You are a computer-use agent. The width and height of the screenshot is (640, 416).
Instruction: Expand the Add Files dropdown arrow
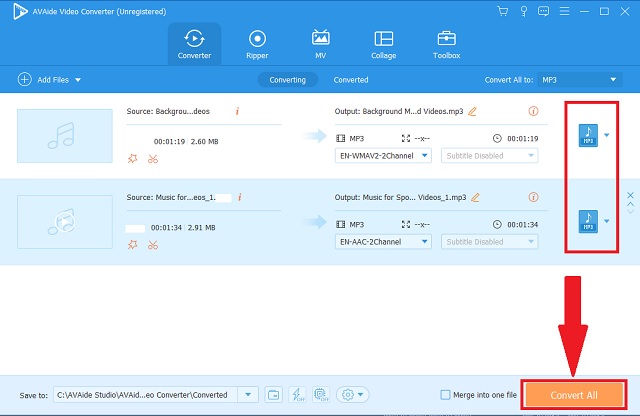[x=78, y=80]
